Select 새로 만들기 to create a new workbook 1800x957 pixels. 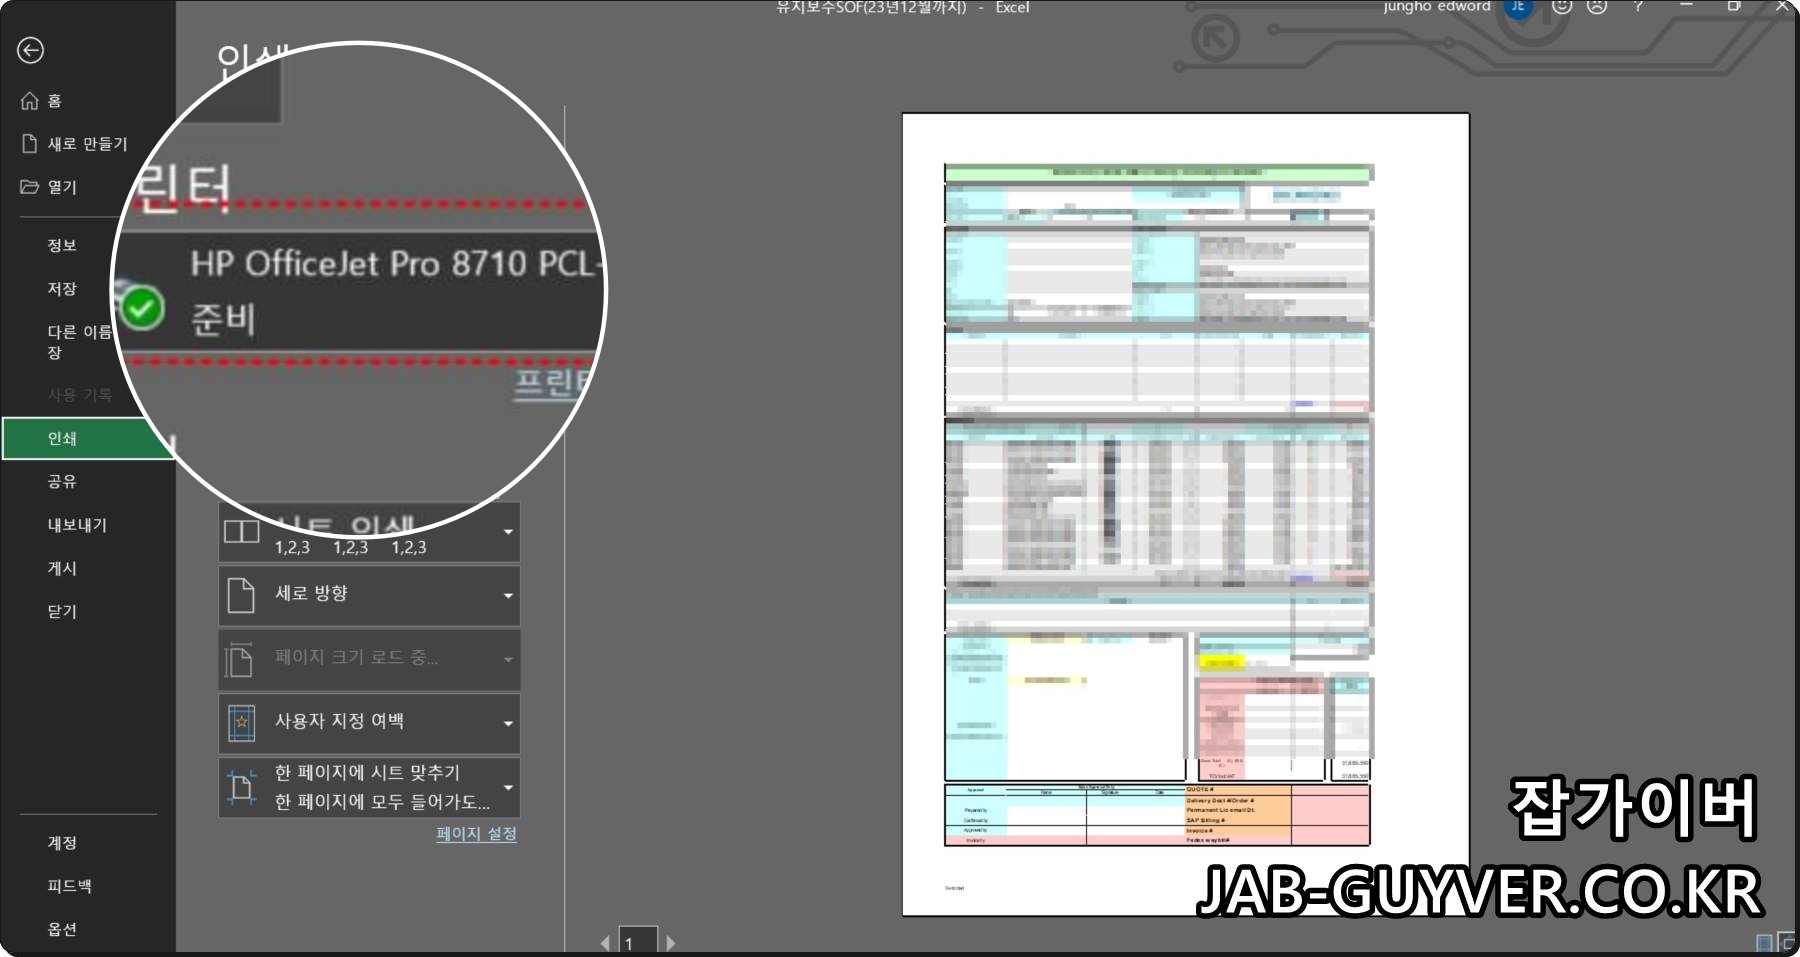click(88, 144)
